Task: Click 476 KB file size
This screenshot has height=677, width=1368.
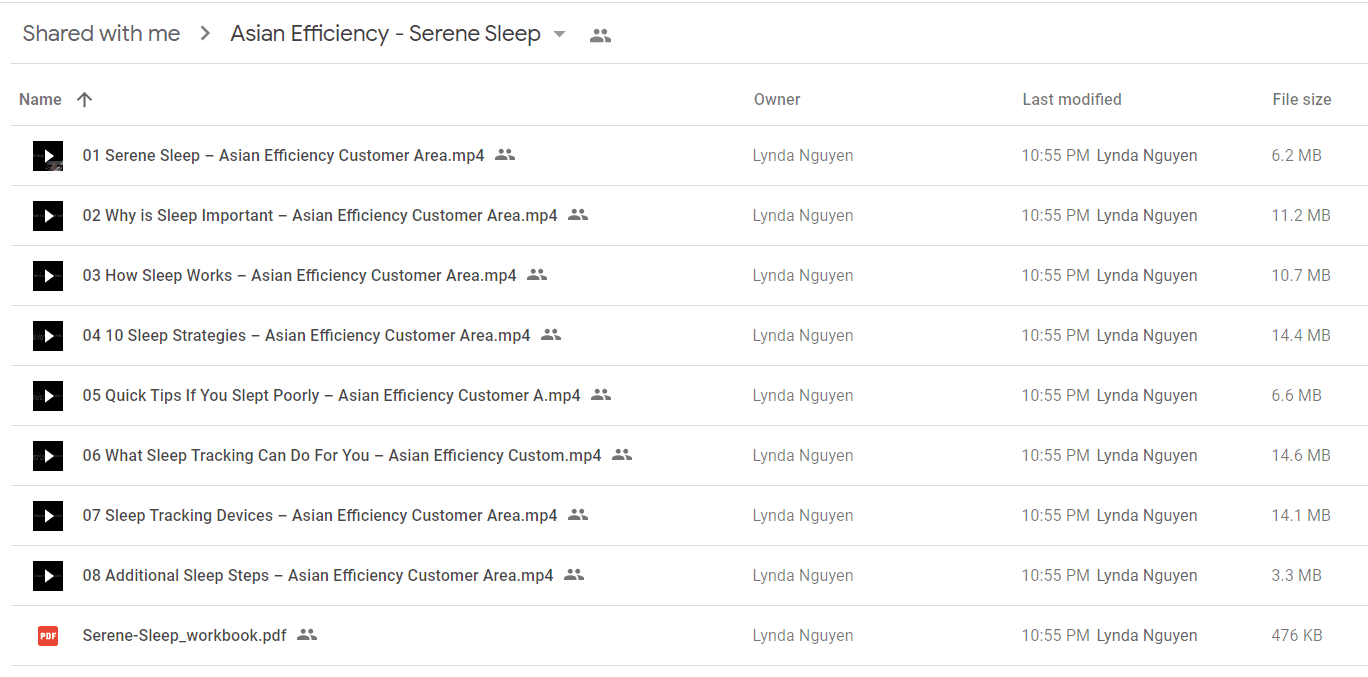Action: (x=1298, y=635)
